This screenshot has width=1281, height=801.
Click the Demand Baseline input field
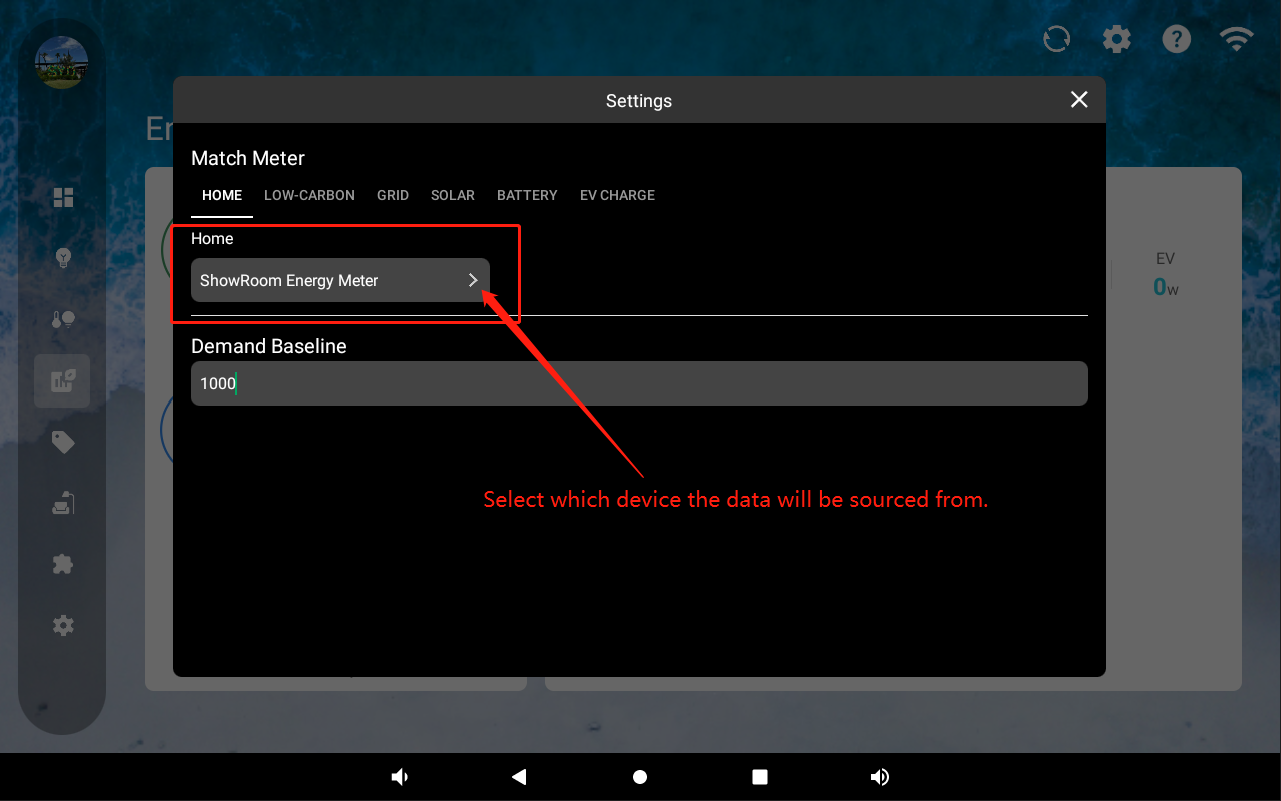639,384
